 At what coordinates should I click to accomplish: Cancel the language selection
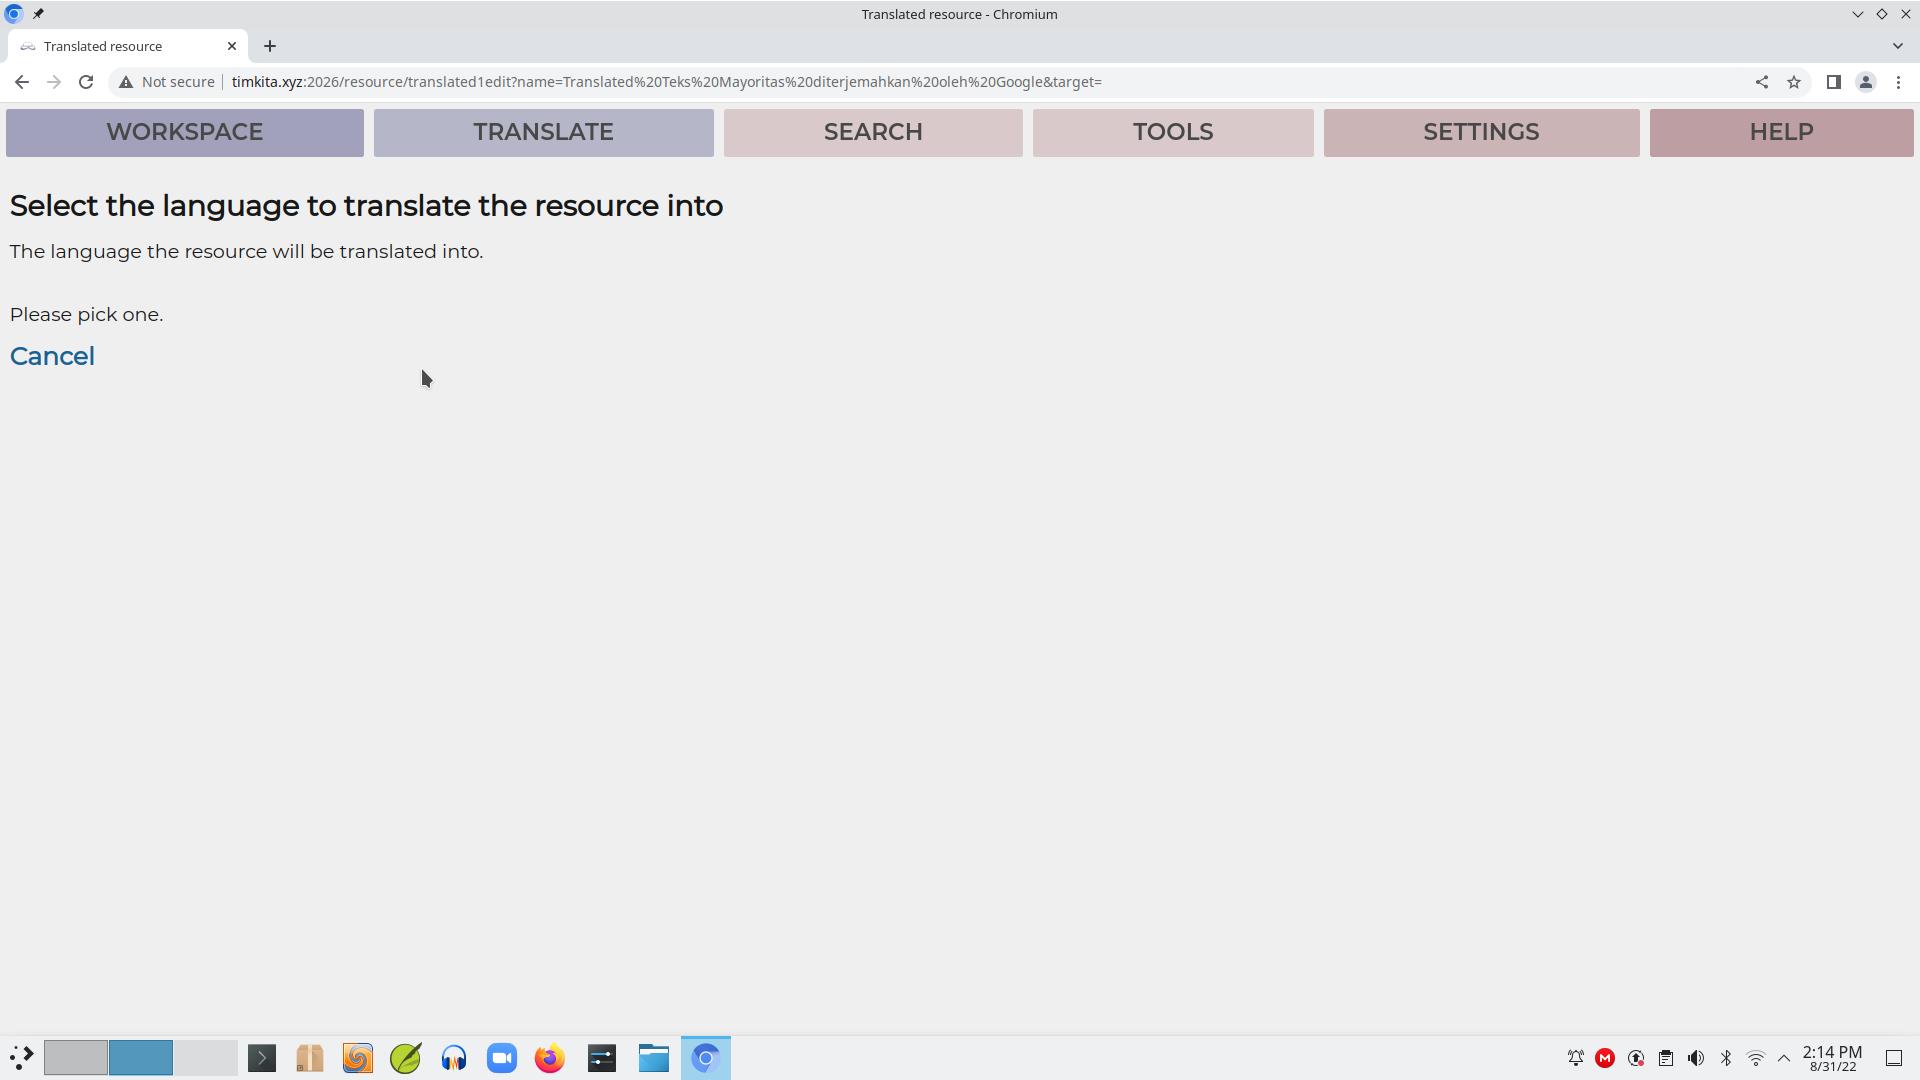pyautogui.click(x=52, y=356)
